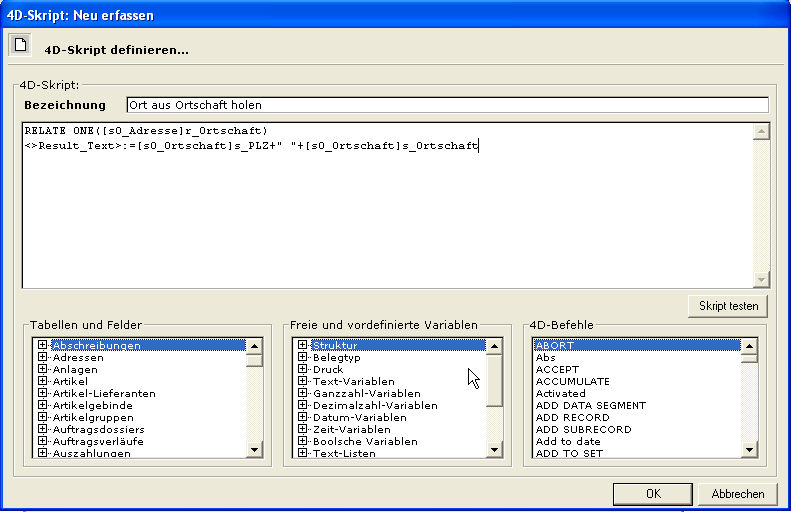
Task: Click into the Bezeichnung text field
Action: point(446,105)
